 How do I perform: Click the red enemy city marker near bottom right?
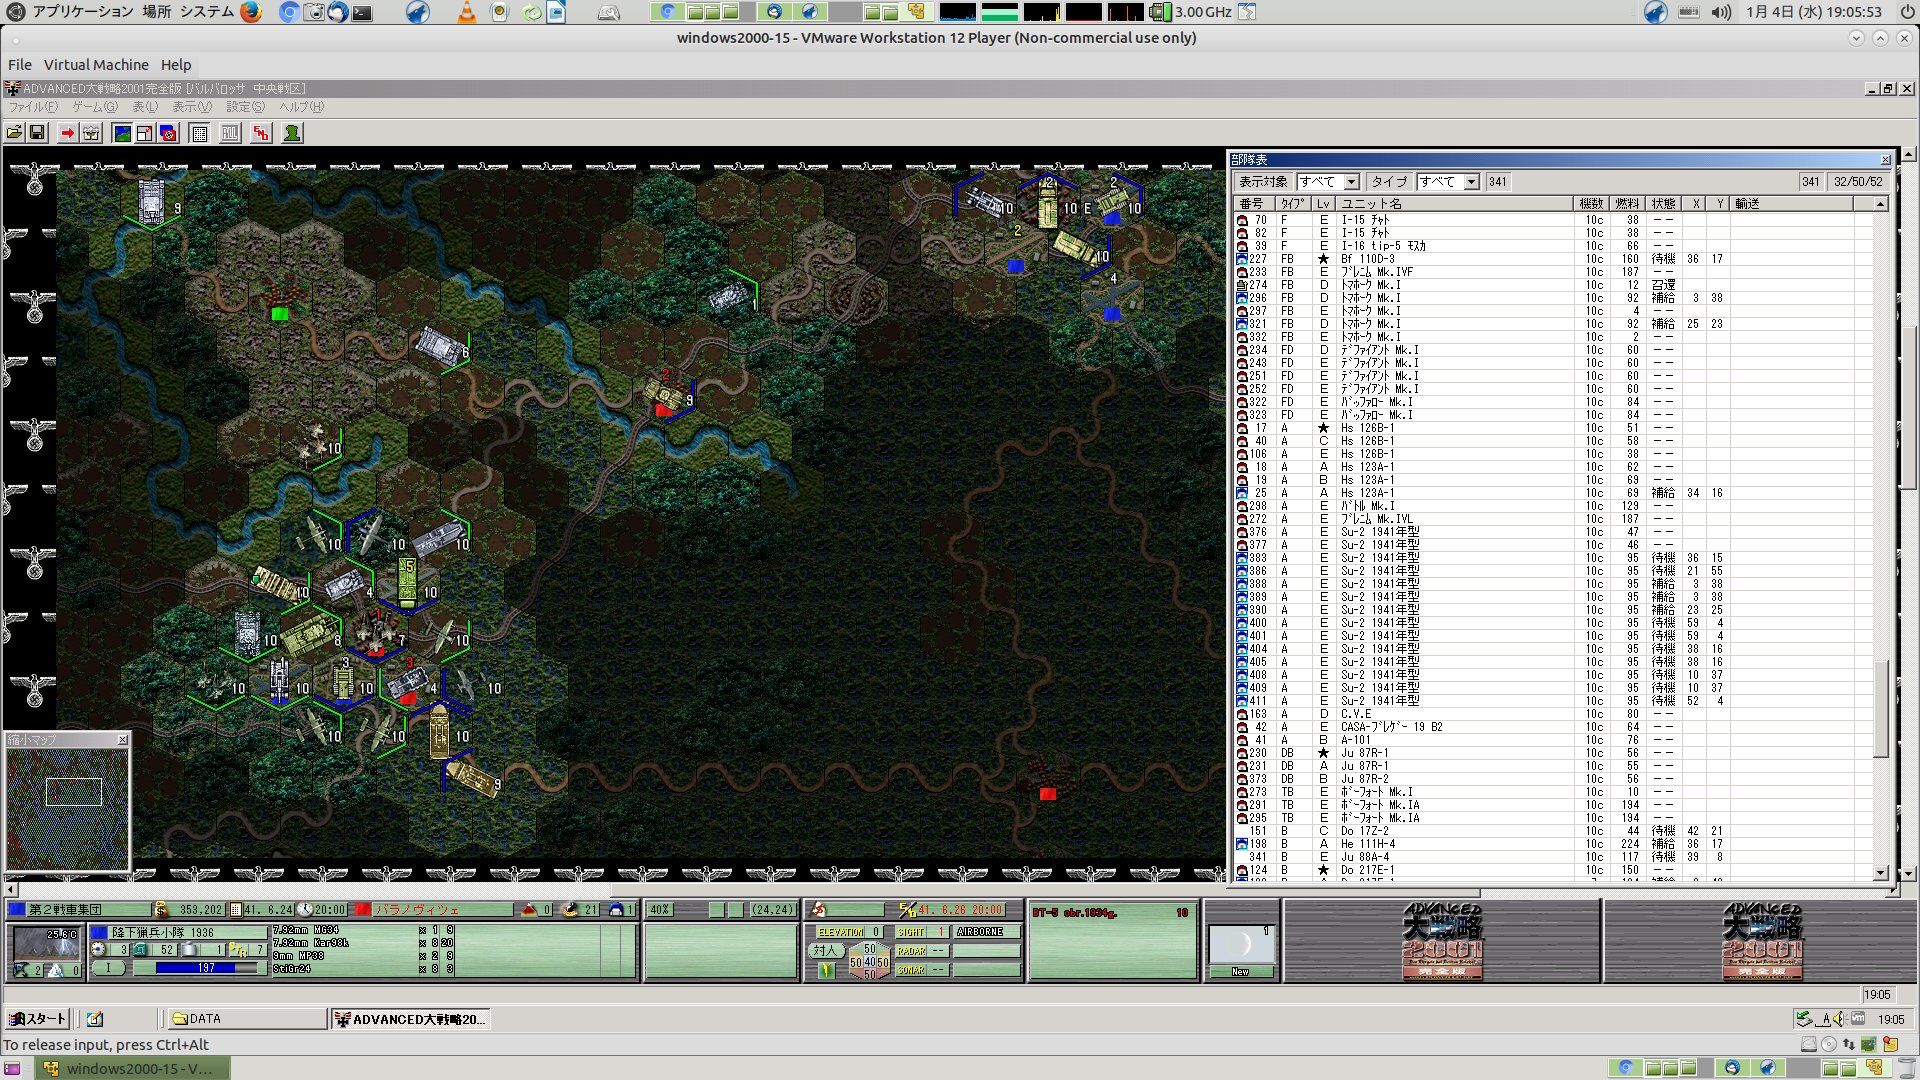1047,794
